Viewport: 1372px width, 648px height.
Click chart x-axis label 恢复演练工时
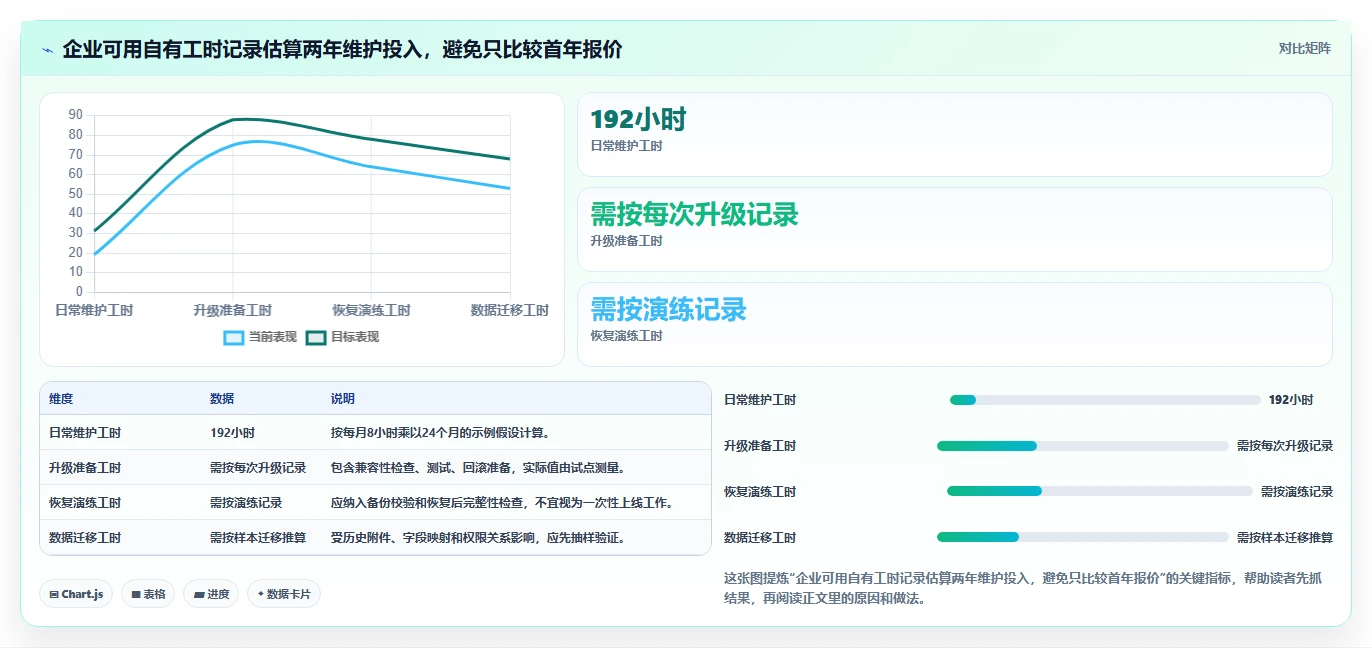[x=371, y=311]
